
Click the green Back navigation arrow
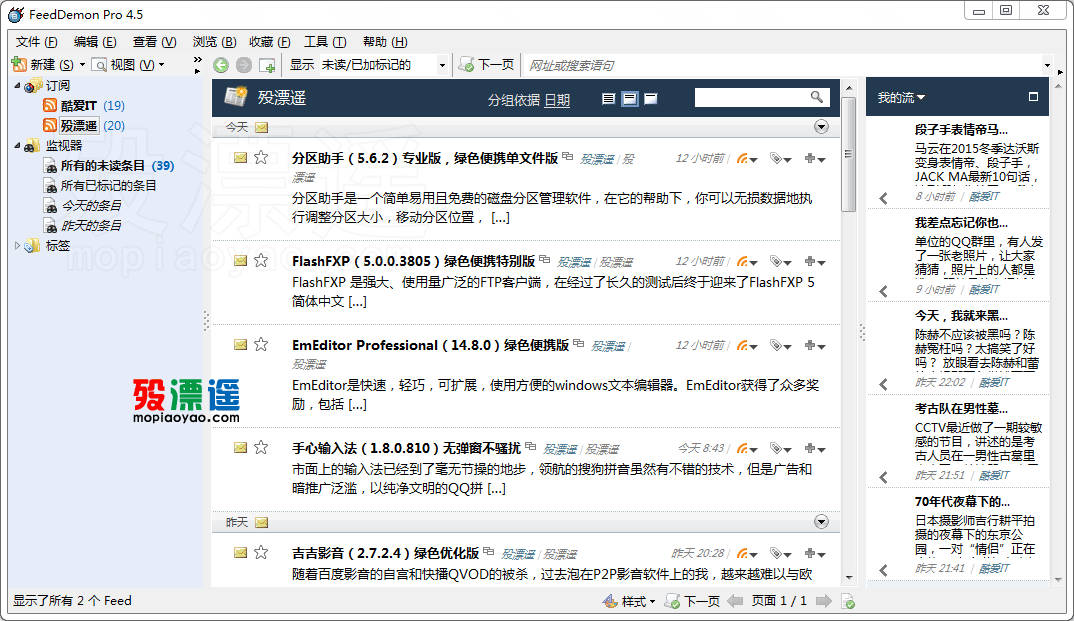[x=221, y=65]
